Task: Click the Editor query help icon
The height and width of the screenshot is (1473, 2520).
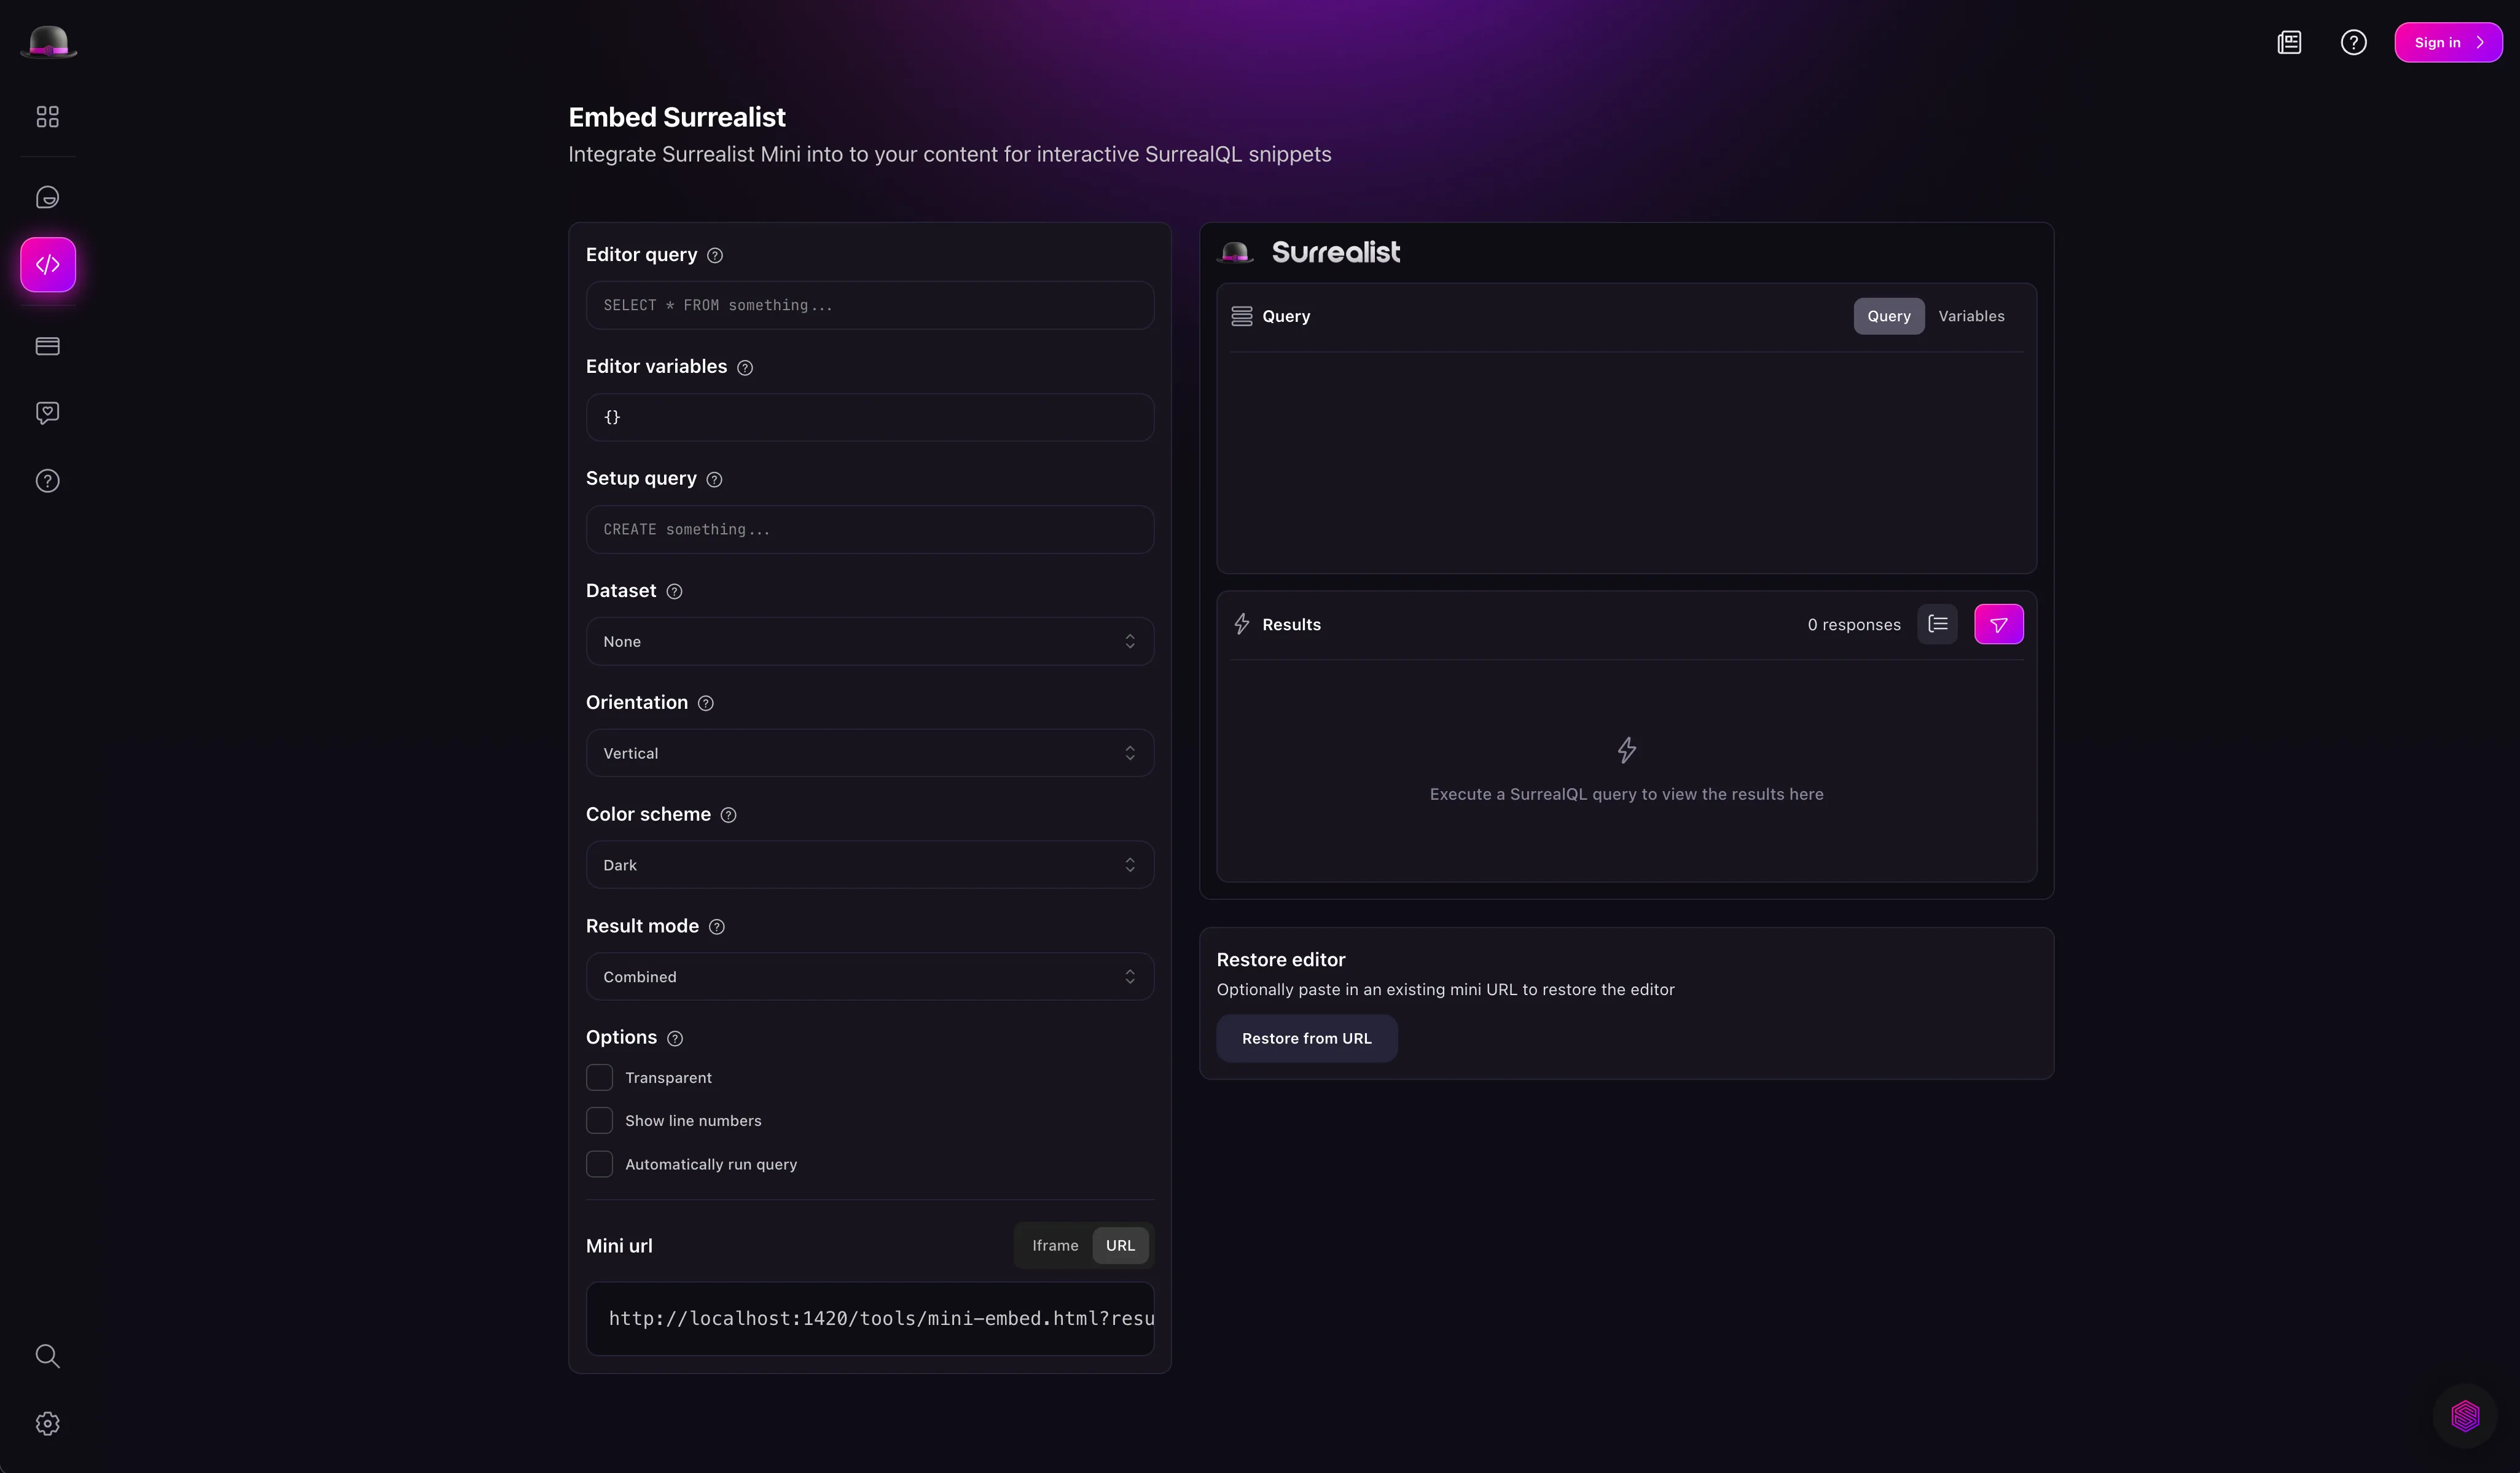Action: (715, 256)
